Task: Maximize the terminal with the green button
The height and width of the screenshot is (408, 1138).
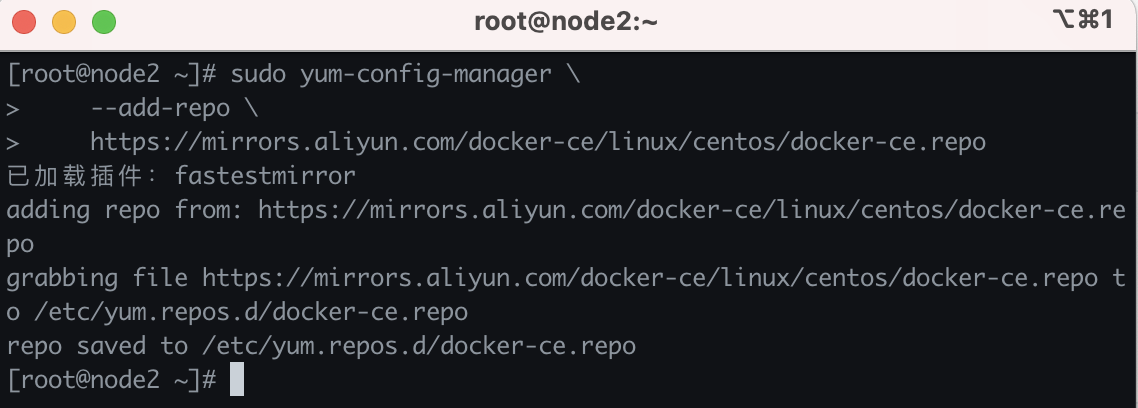Action: pyautogui.click(x=104, y=21)
